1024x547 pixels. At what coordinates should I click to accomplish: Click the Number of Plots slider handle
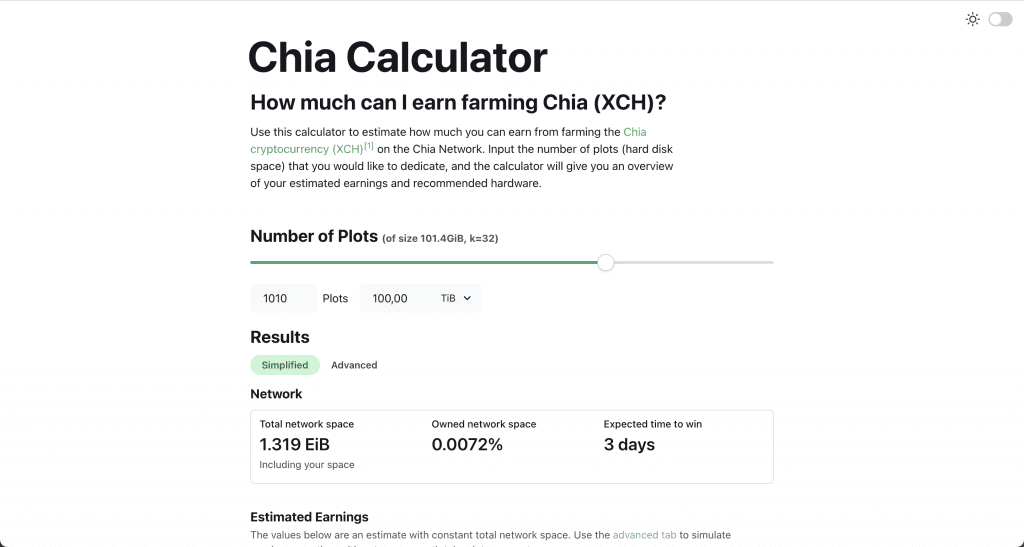click(x=605, y=262)
